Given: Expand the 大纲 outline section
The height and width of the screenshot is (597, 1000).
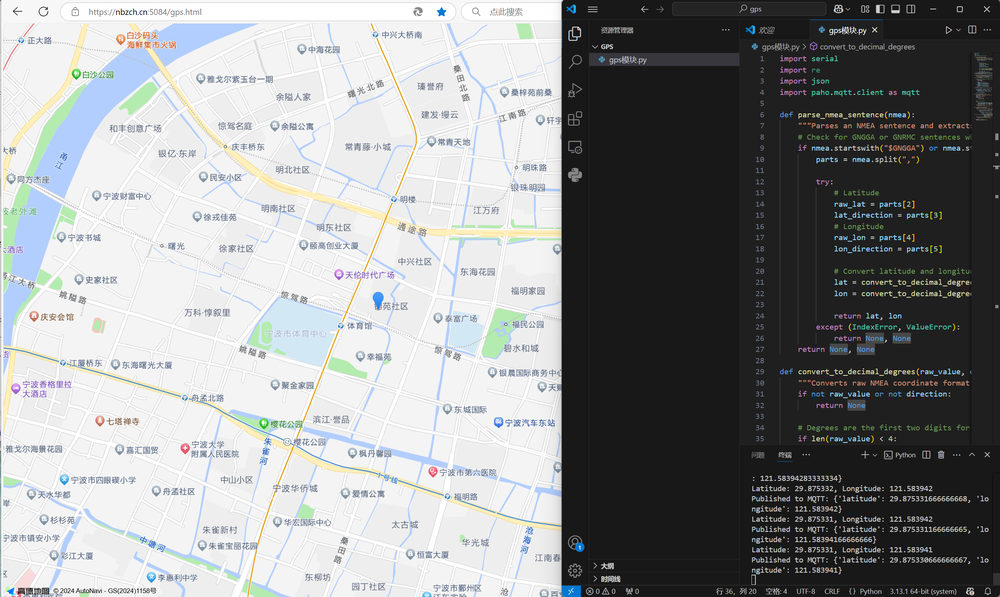Looking at the screenshot, I should [x=663, y=566].
